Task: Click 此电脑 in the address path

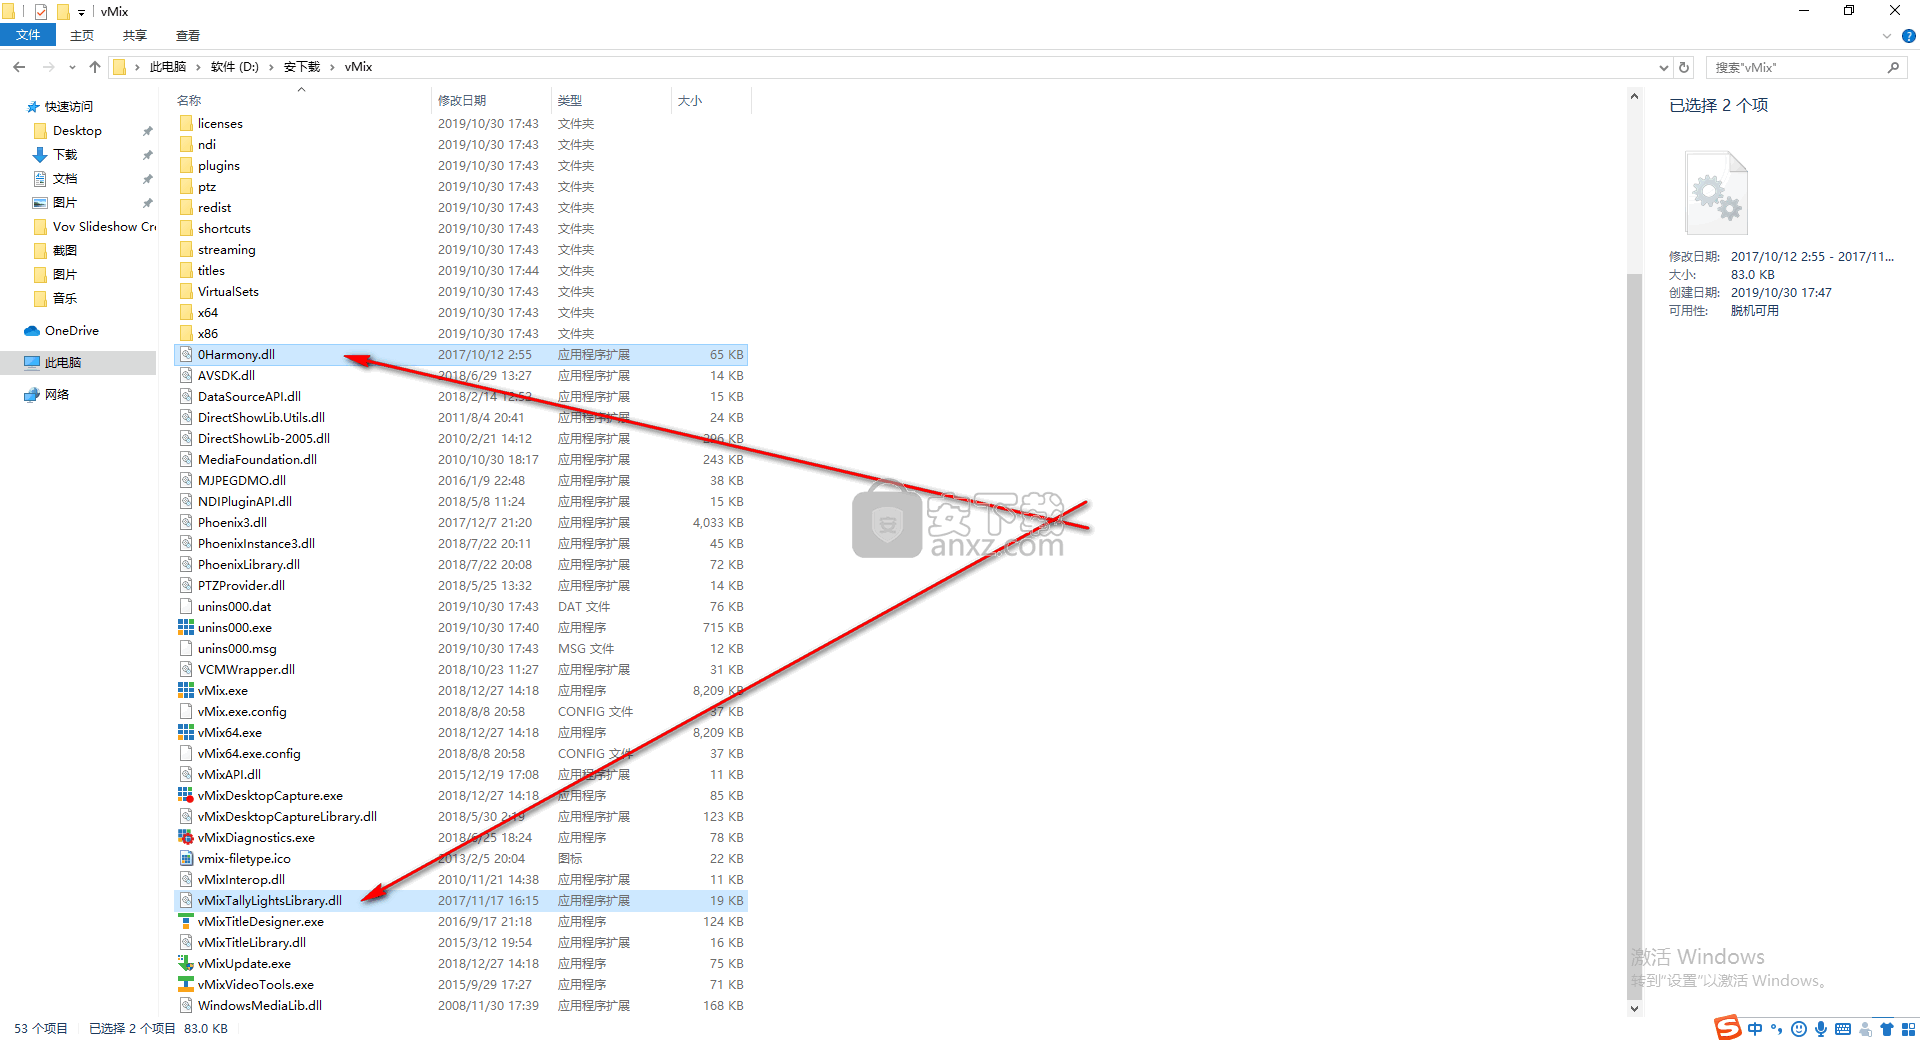Action: pyautogui.click(x=168, y=67)
